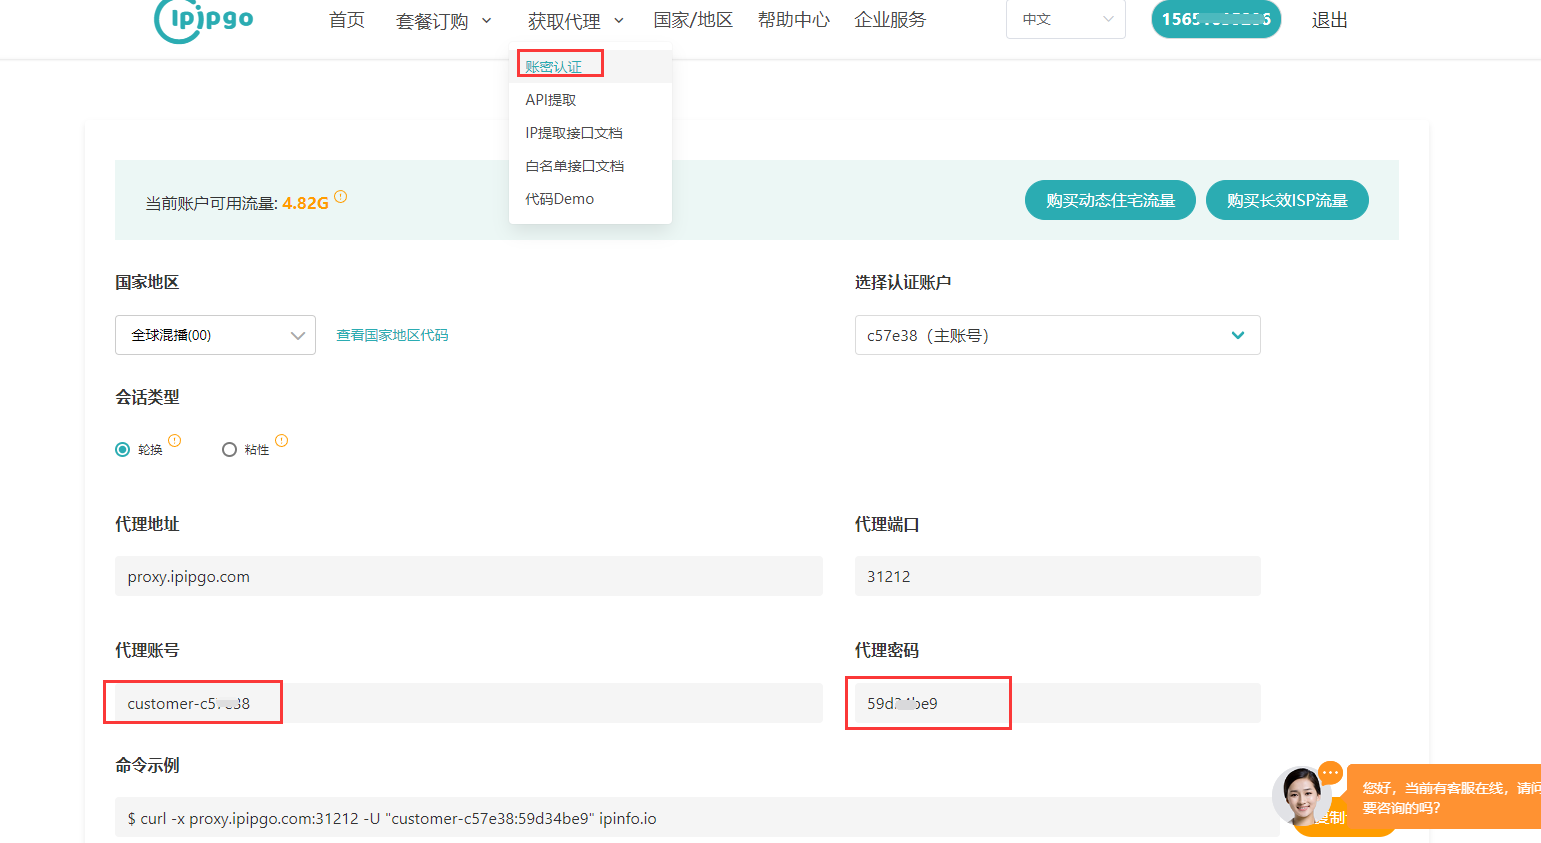Click info icon beside 粘性 option
1541x843 pixels.
click(x=282, y=440)
